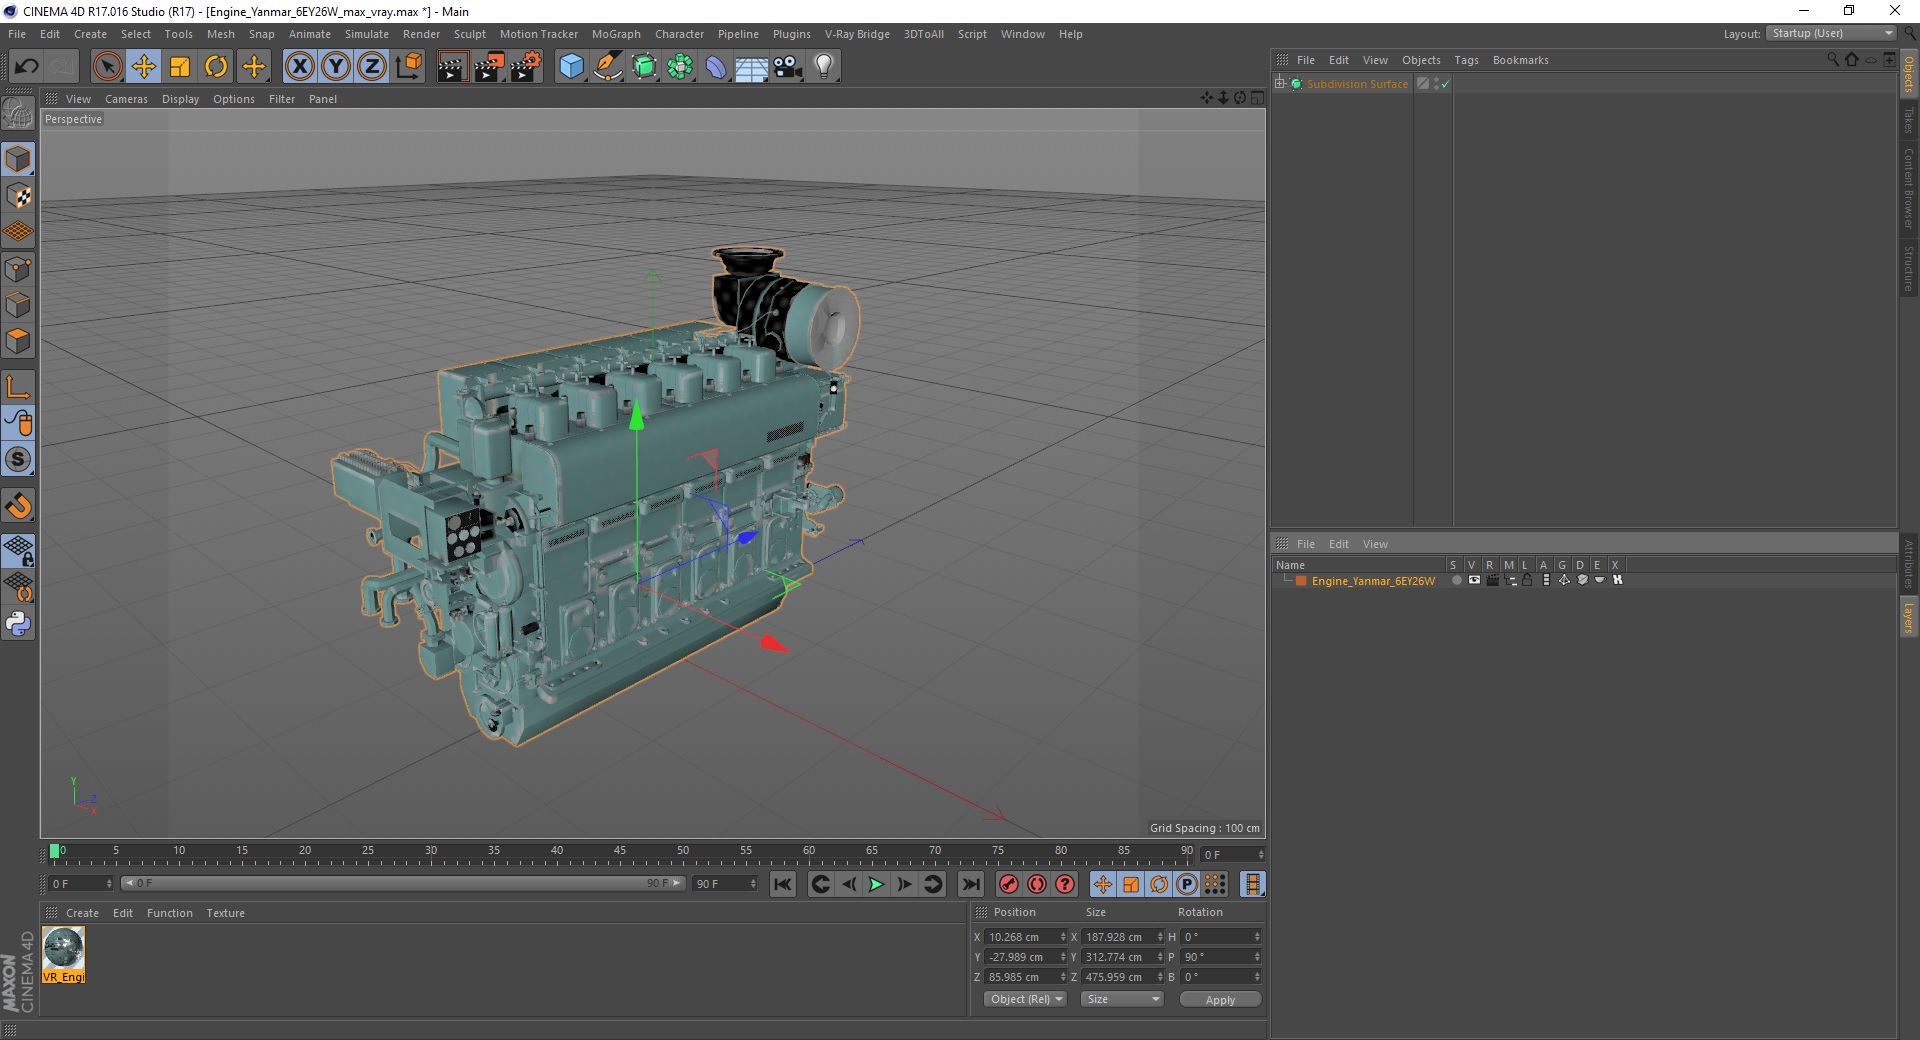Go to end of animation
Image resolution: width=1920 pixels, height=1040 pixels.
coord(970,884)
